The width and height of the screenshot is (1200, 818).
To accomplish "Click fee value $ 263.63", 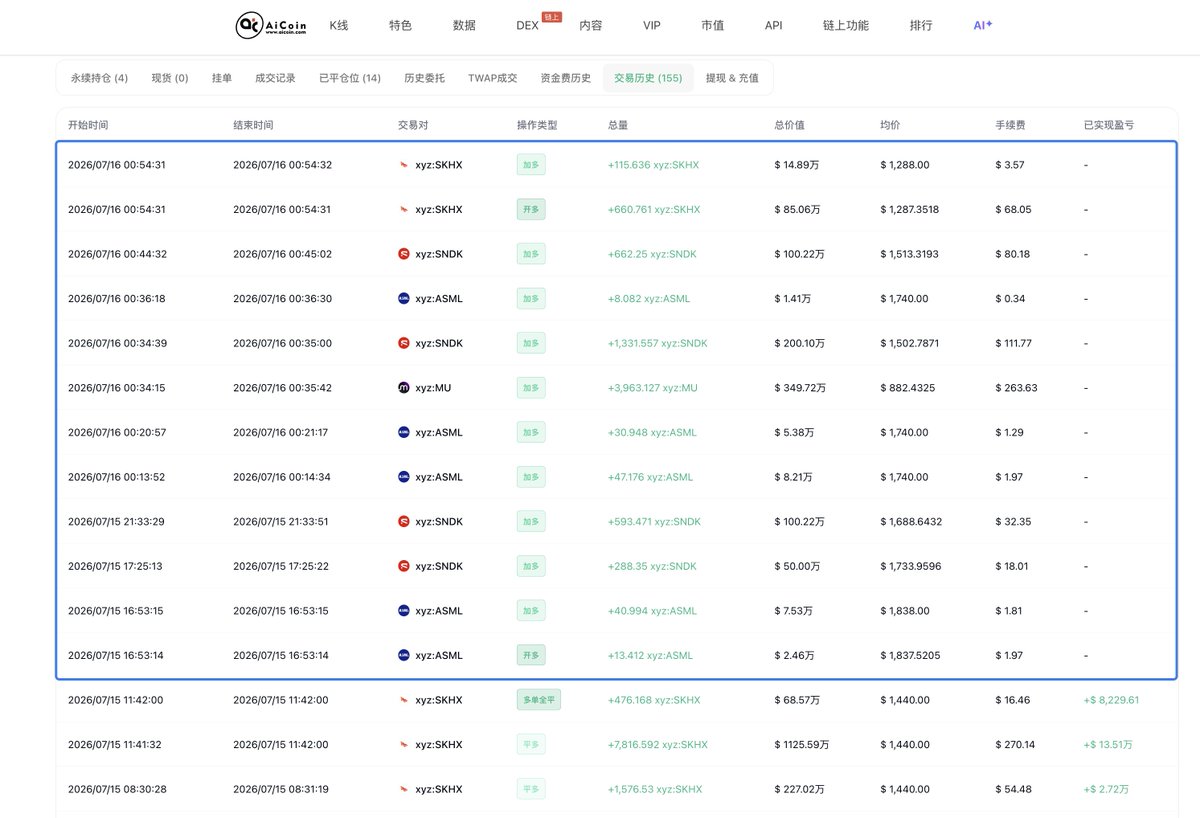I will coord(1016,388).
